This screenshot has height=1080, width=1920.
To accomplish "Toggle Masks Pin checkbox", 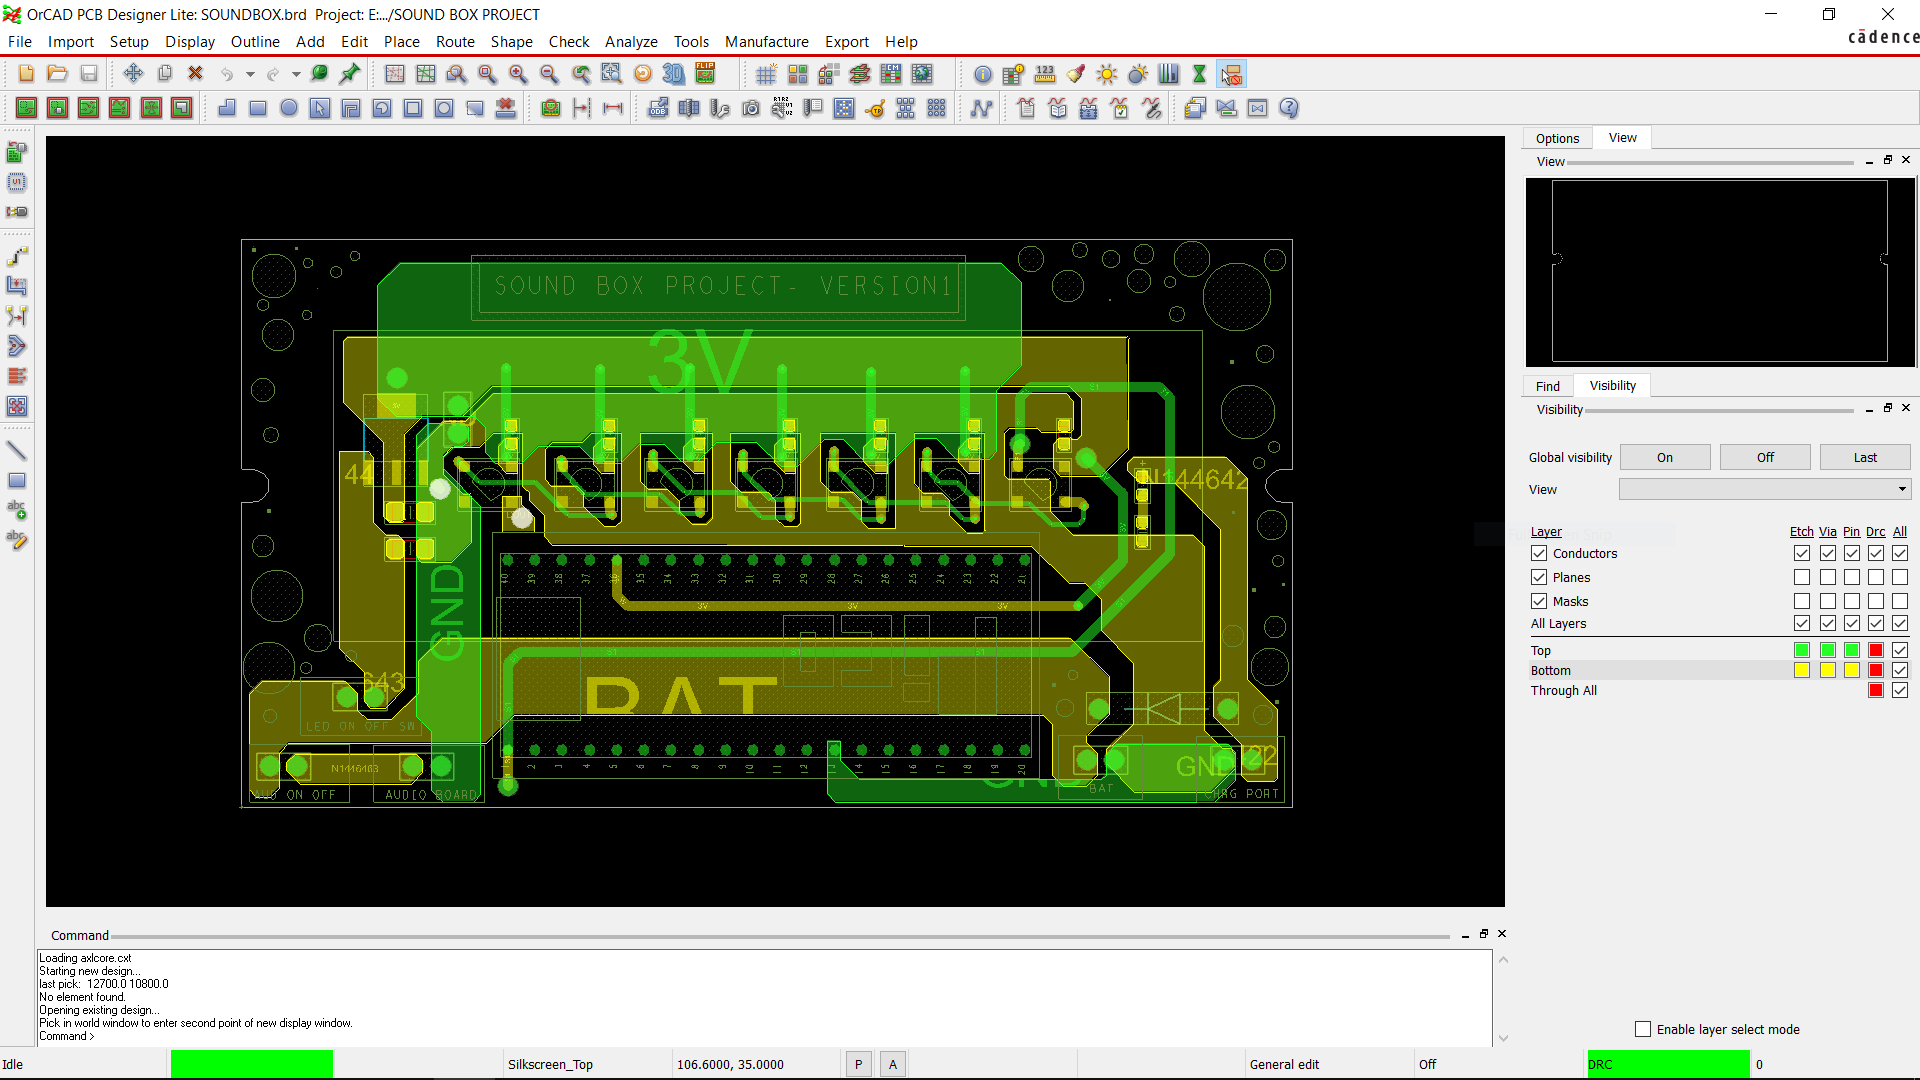I will (x=1852, y=601).
